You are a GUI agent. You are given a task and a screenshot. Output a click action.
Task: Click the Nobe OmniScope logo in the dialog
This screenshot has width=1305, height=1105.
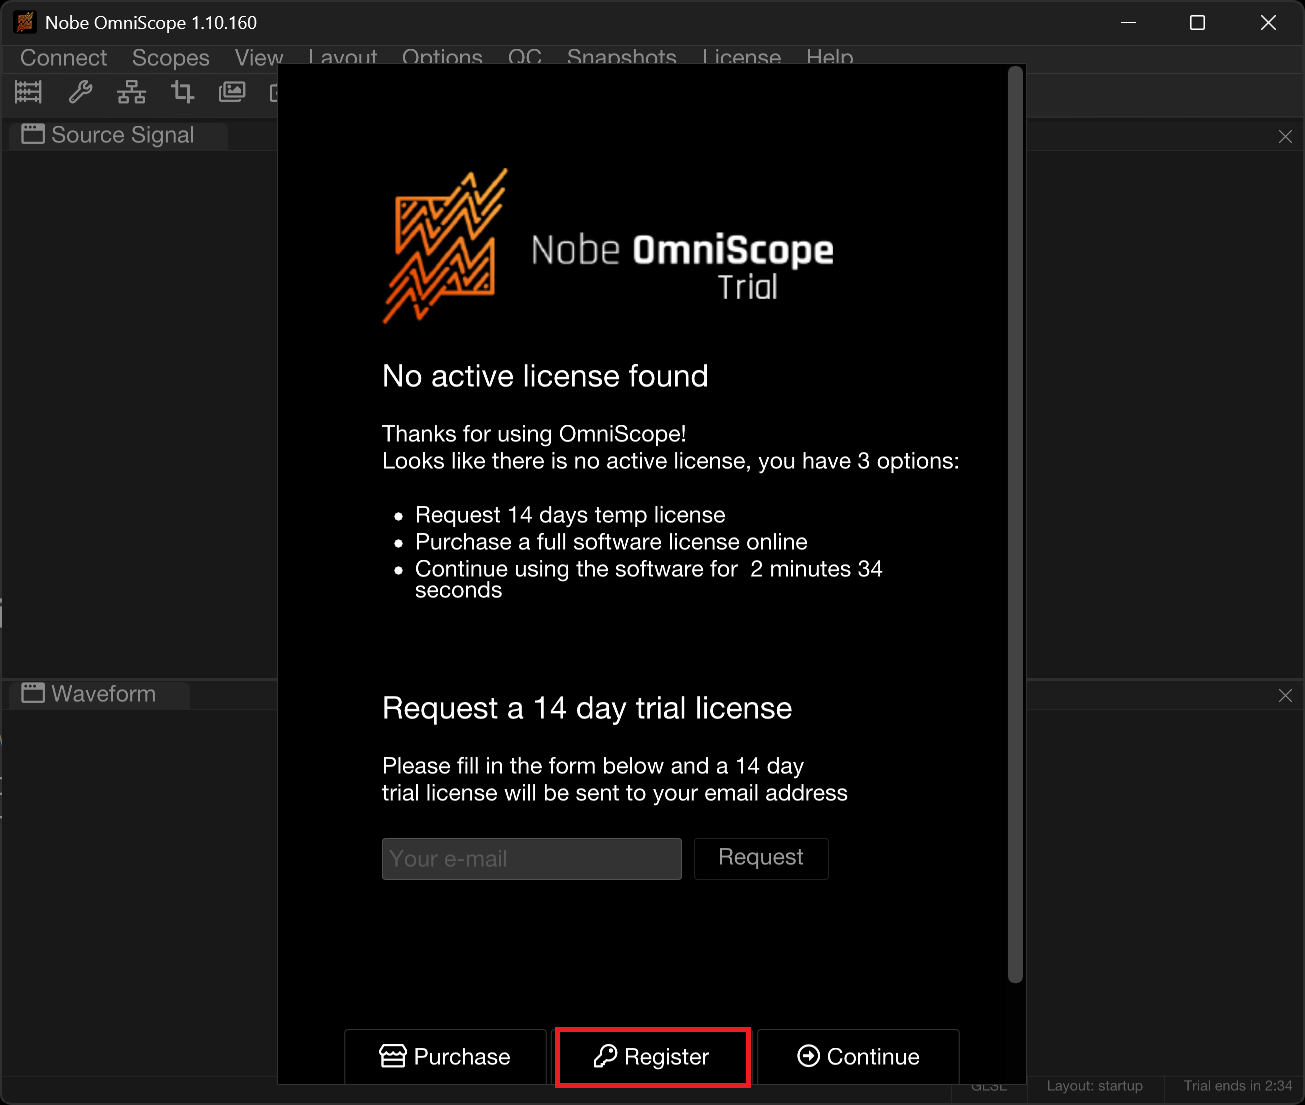point(608,247)
